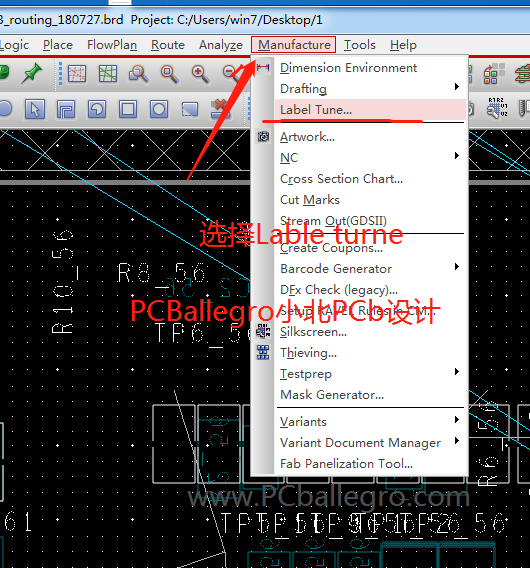This screenshot has height=568, width=530.
Task: Click the Delete Islands red X icon
Action: click(221, 109)
